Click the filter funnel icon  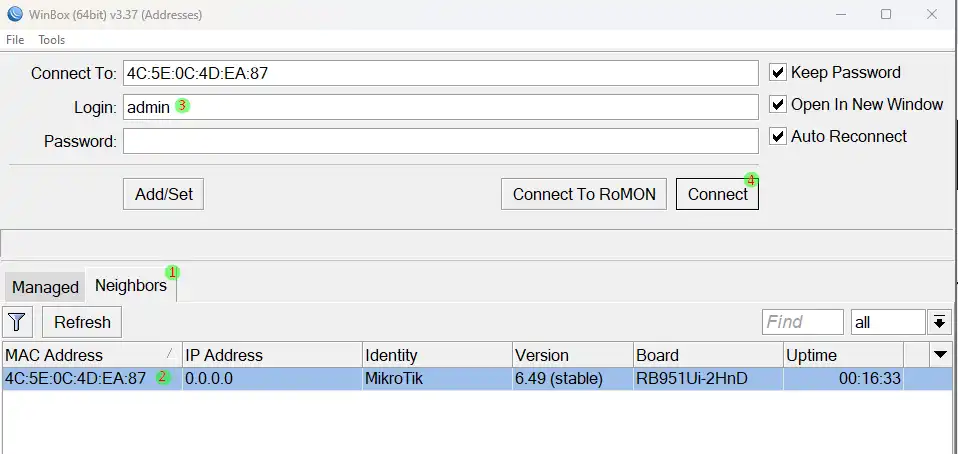pos(19,322)
